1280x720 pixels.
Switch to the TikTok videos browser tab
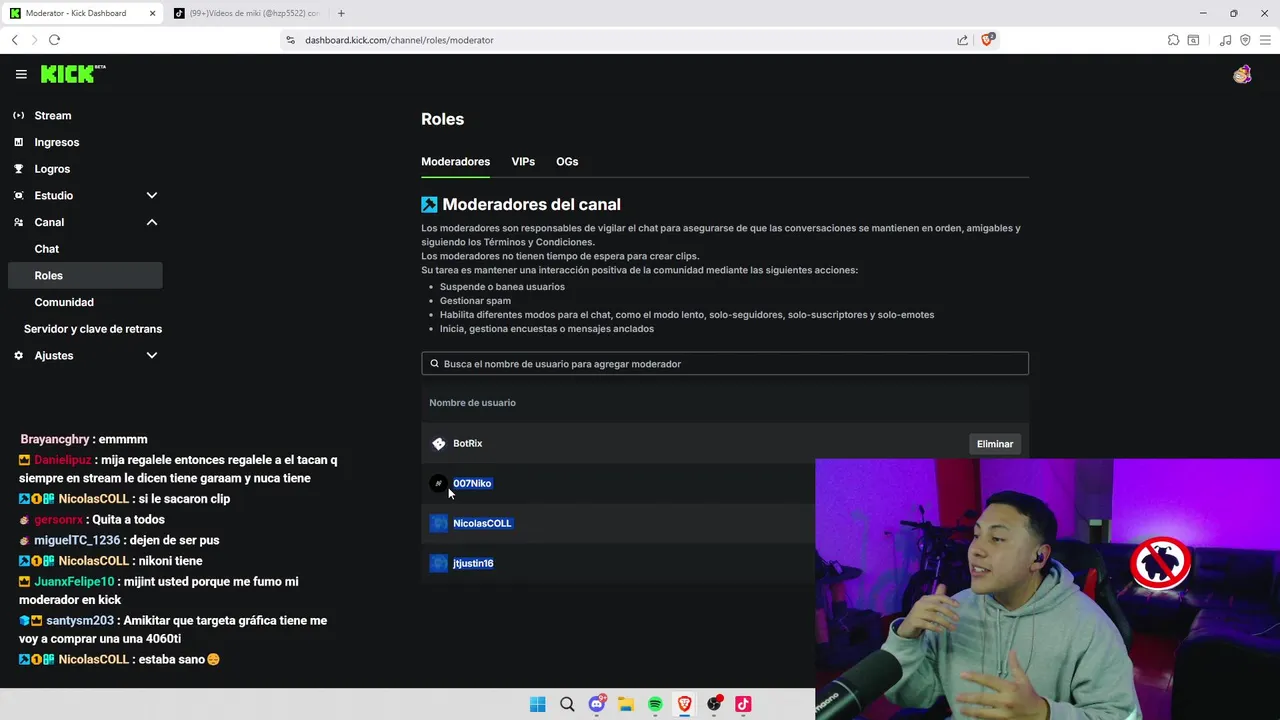coord(246,13)
